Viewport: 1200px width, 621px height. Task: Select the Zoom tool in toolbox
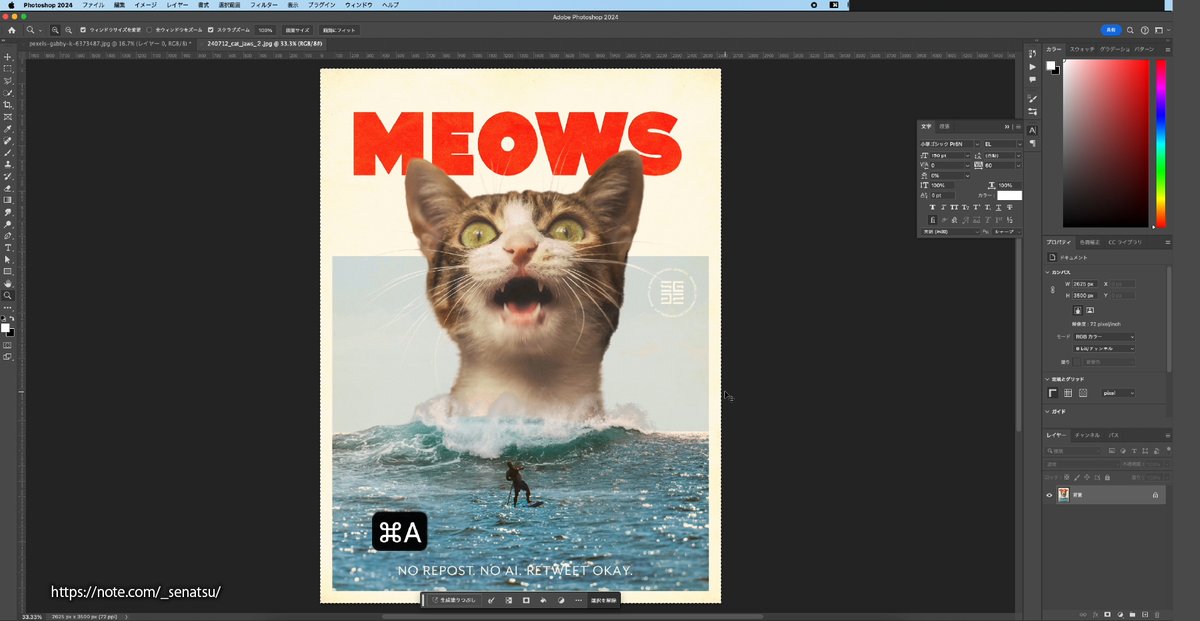[x=8, y=296]
